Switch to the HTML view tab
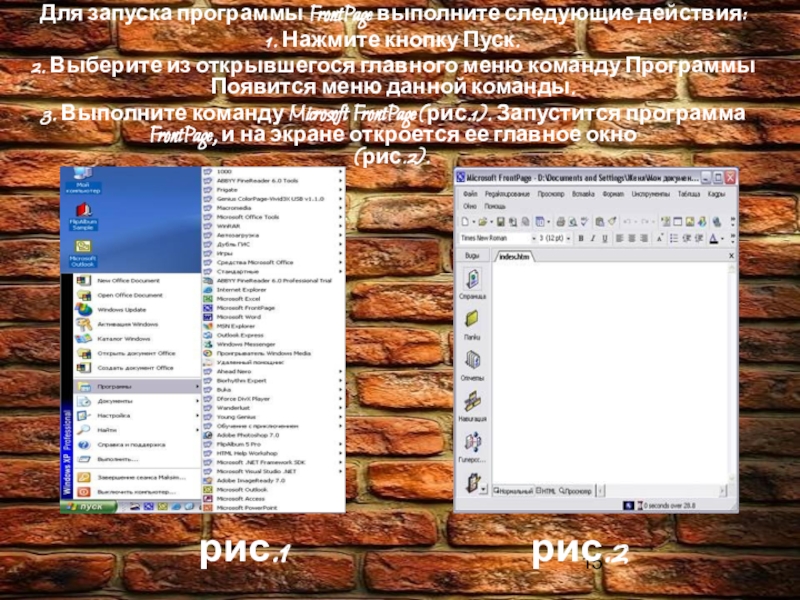 [x=545, y=491]
